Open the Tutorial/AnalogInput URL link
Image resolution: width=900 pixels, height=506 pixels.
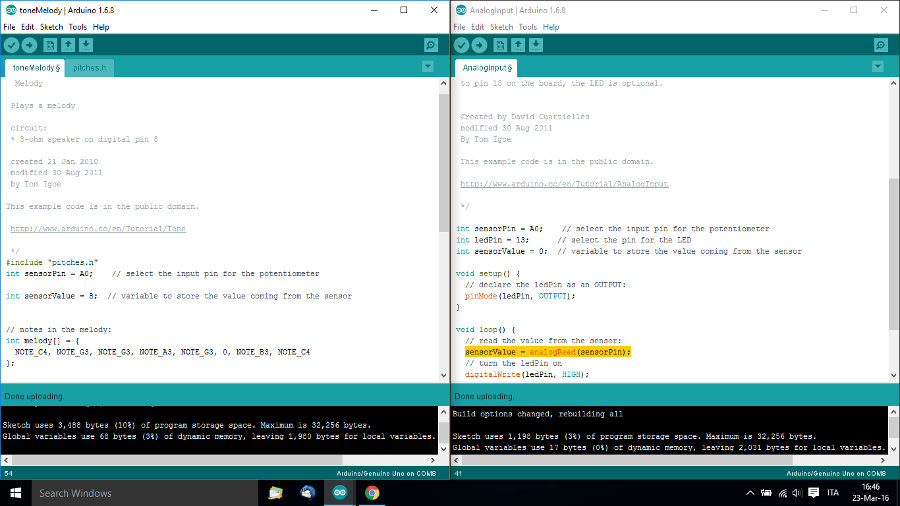click(x=564, y=184)
